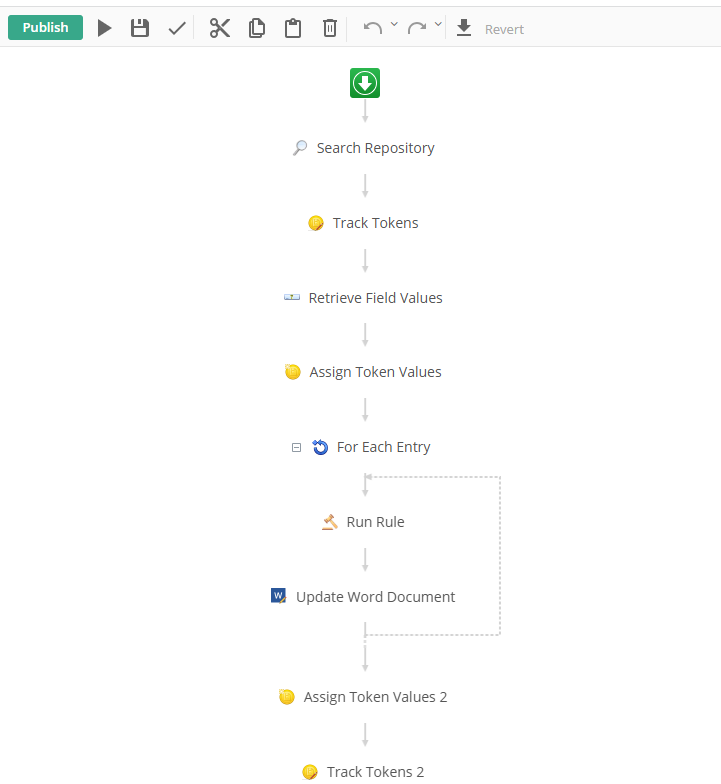Cut selection with the scissors icon
This screenshot has width=721, height=784.
pos(220,28)
